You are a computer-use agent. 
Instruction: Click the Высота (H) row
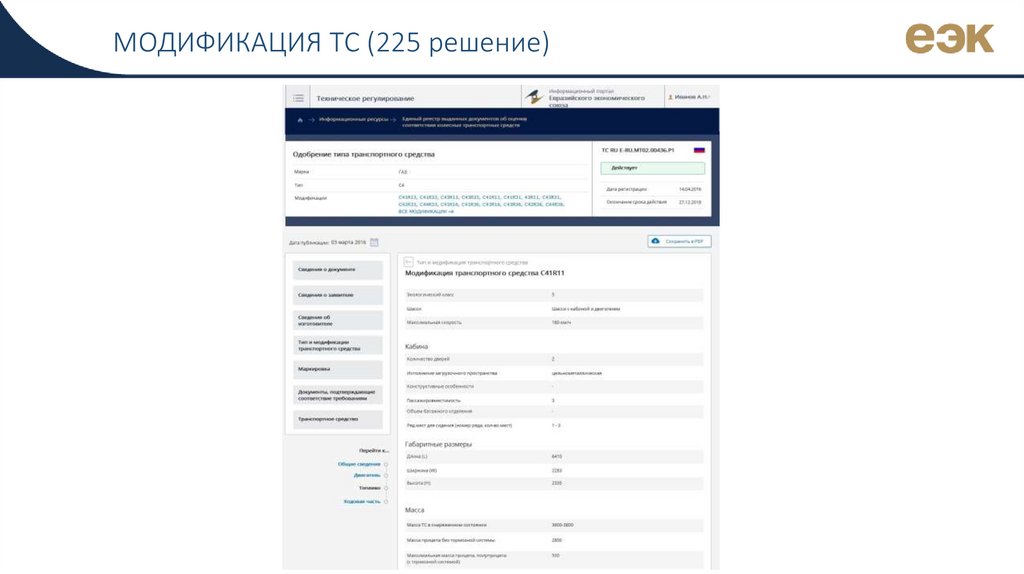(x=554, y=483)
